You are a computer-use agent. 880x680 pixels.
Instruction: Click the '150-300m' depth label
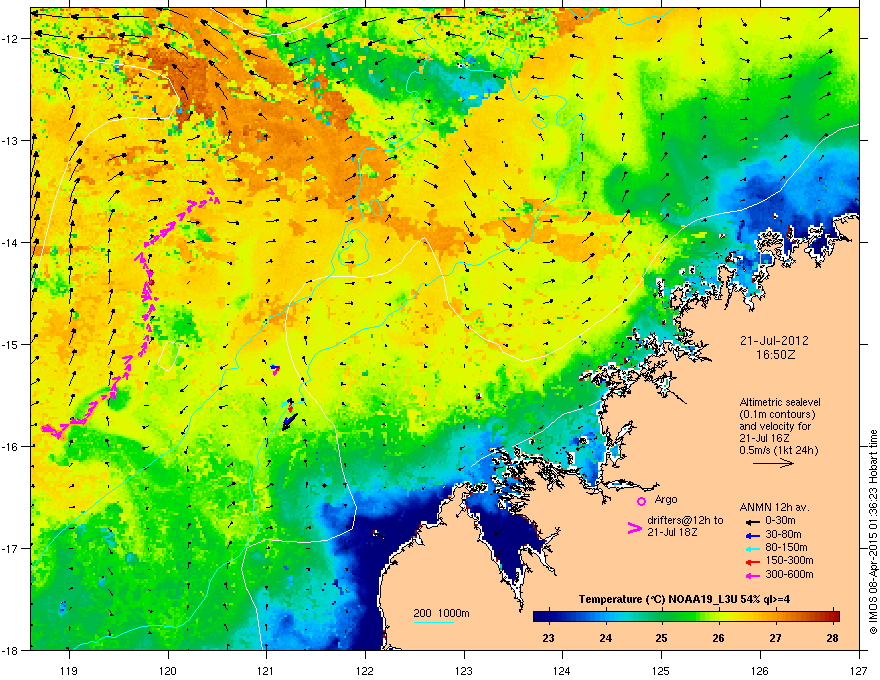click(790, 560)
